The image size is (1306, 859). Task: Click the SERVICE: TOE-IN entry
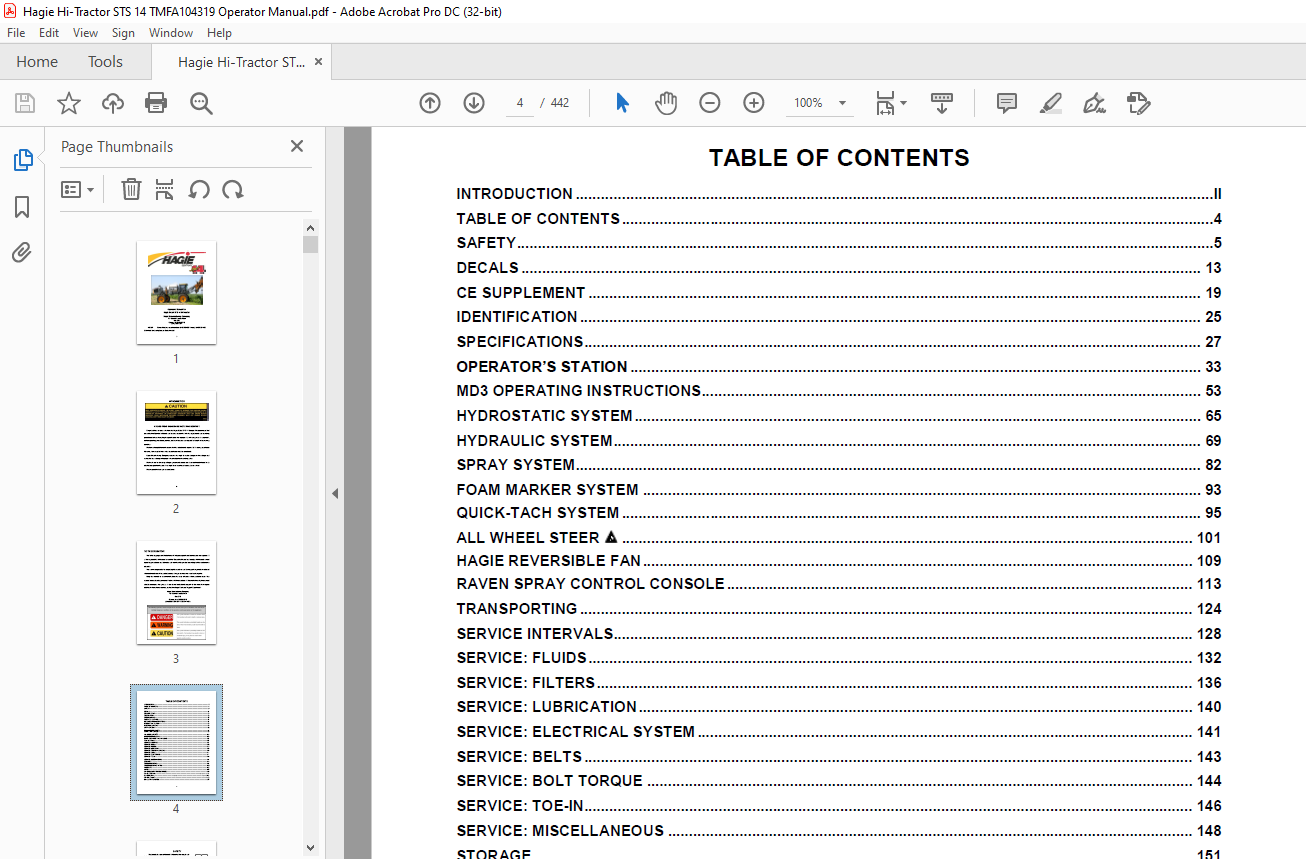click(x=839, y=806)
